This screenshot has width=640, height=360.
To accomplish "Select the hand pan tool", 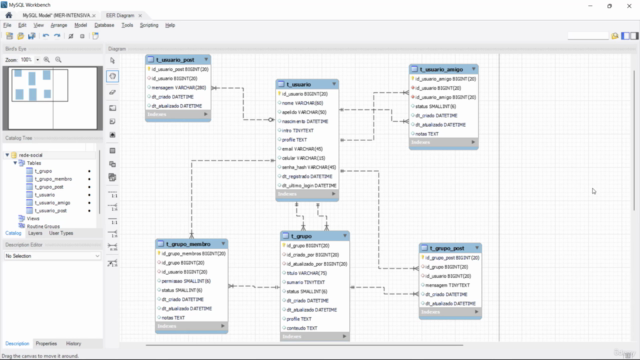I will 113,76.
